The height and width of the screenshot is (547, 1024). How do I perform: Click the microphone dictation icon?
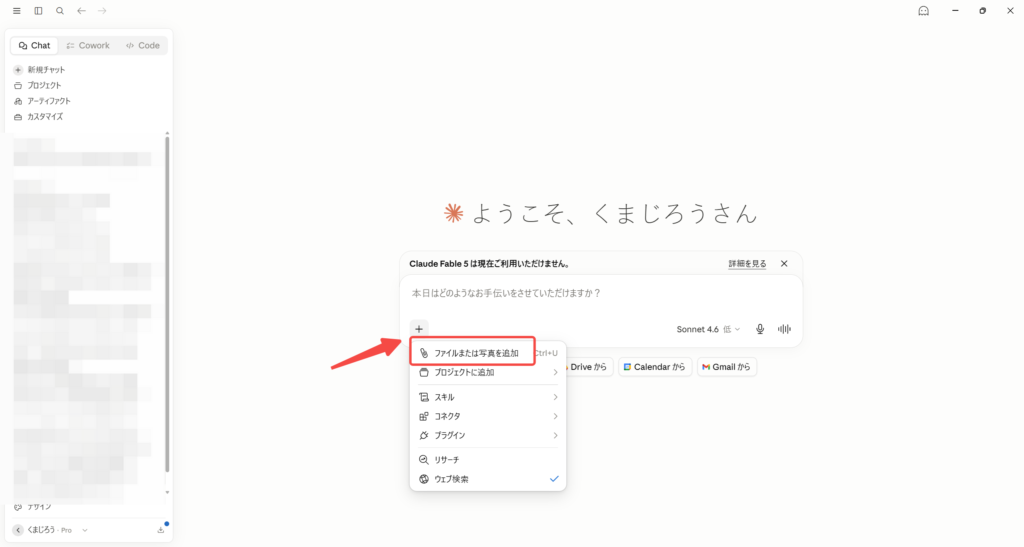760,330
